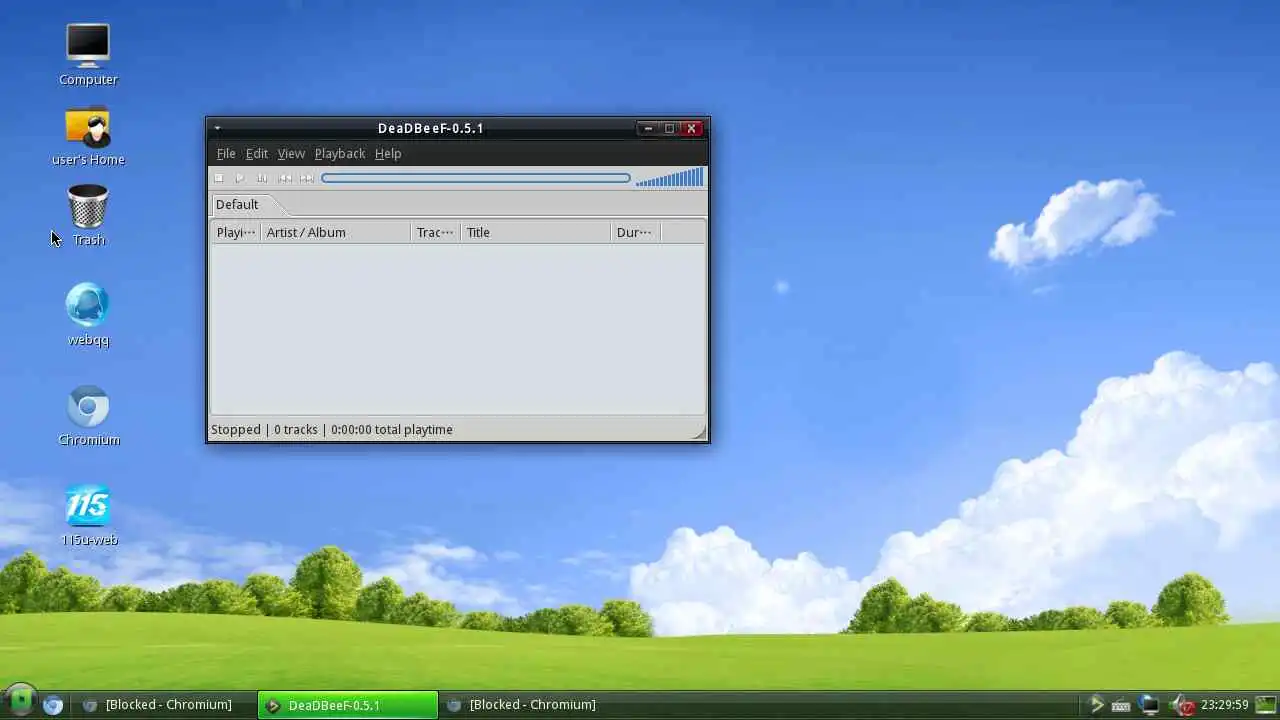Open the Edit menu

tap(257, 153)
